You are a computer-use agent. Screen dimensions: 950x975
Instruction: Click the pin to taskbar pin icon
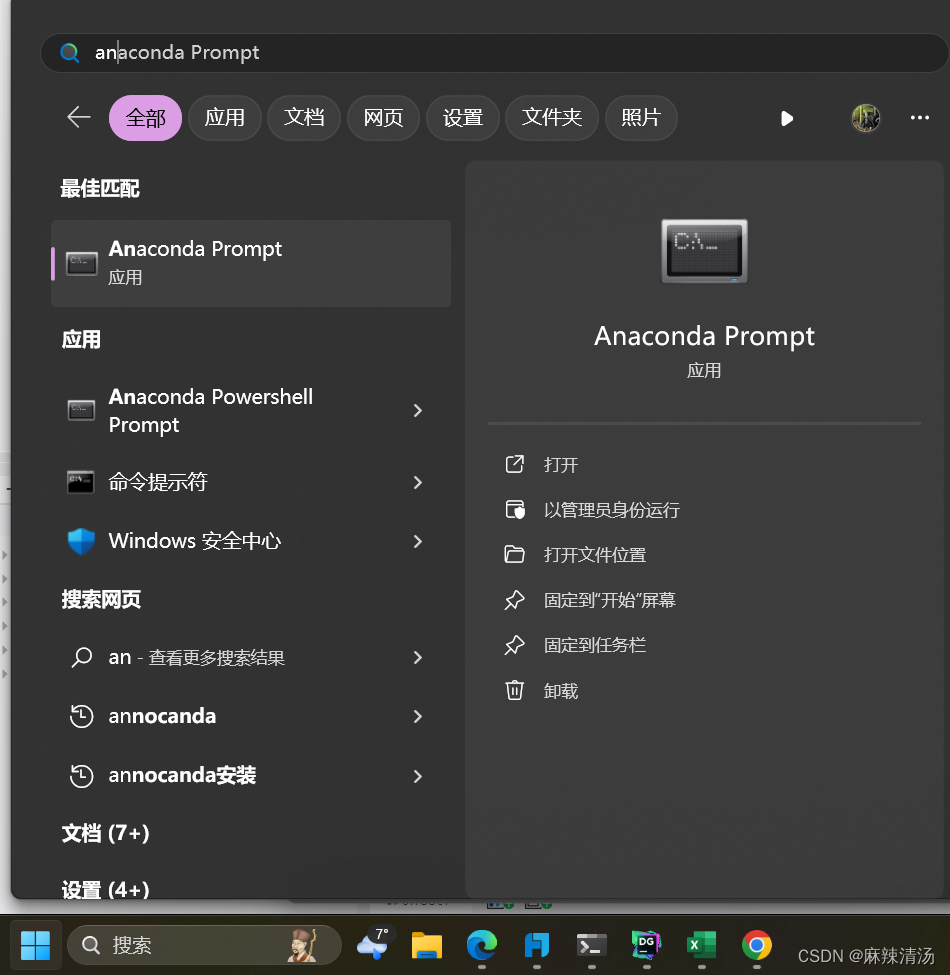tap(514, 645)
